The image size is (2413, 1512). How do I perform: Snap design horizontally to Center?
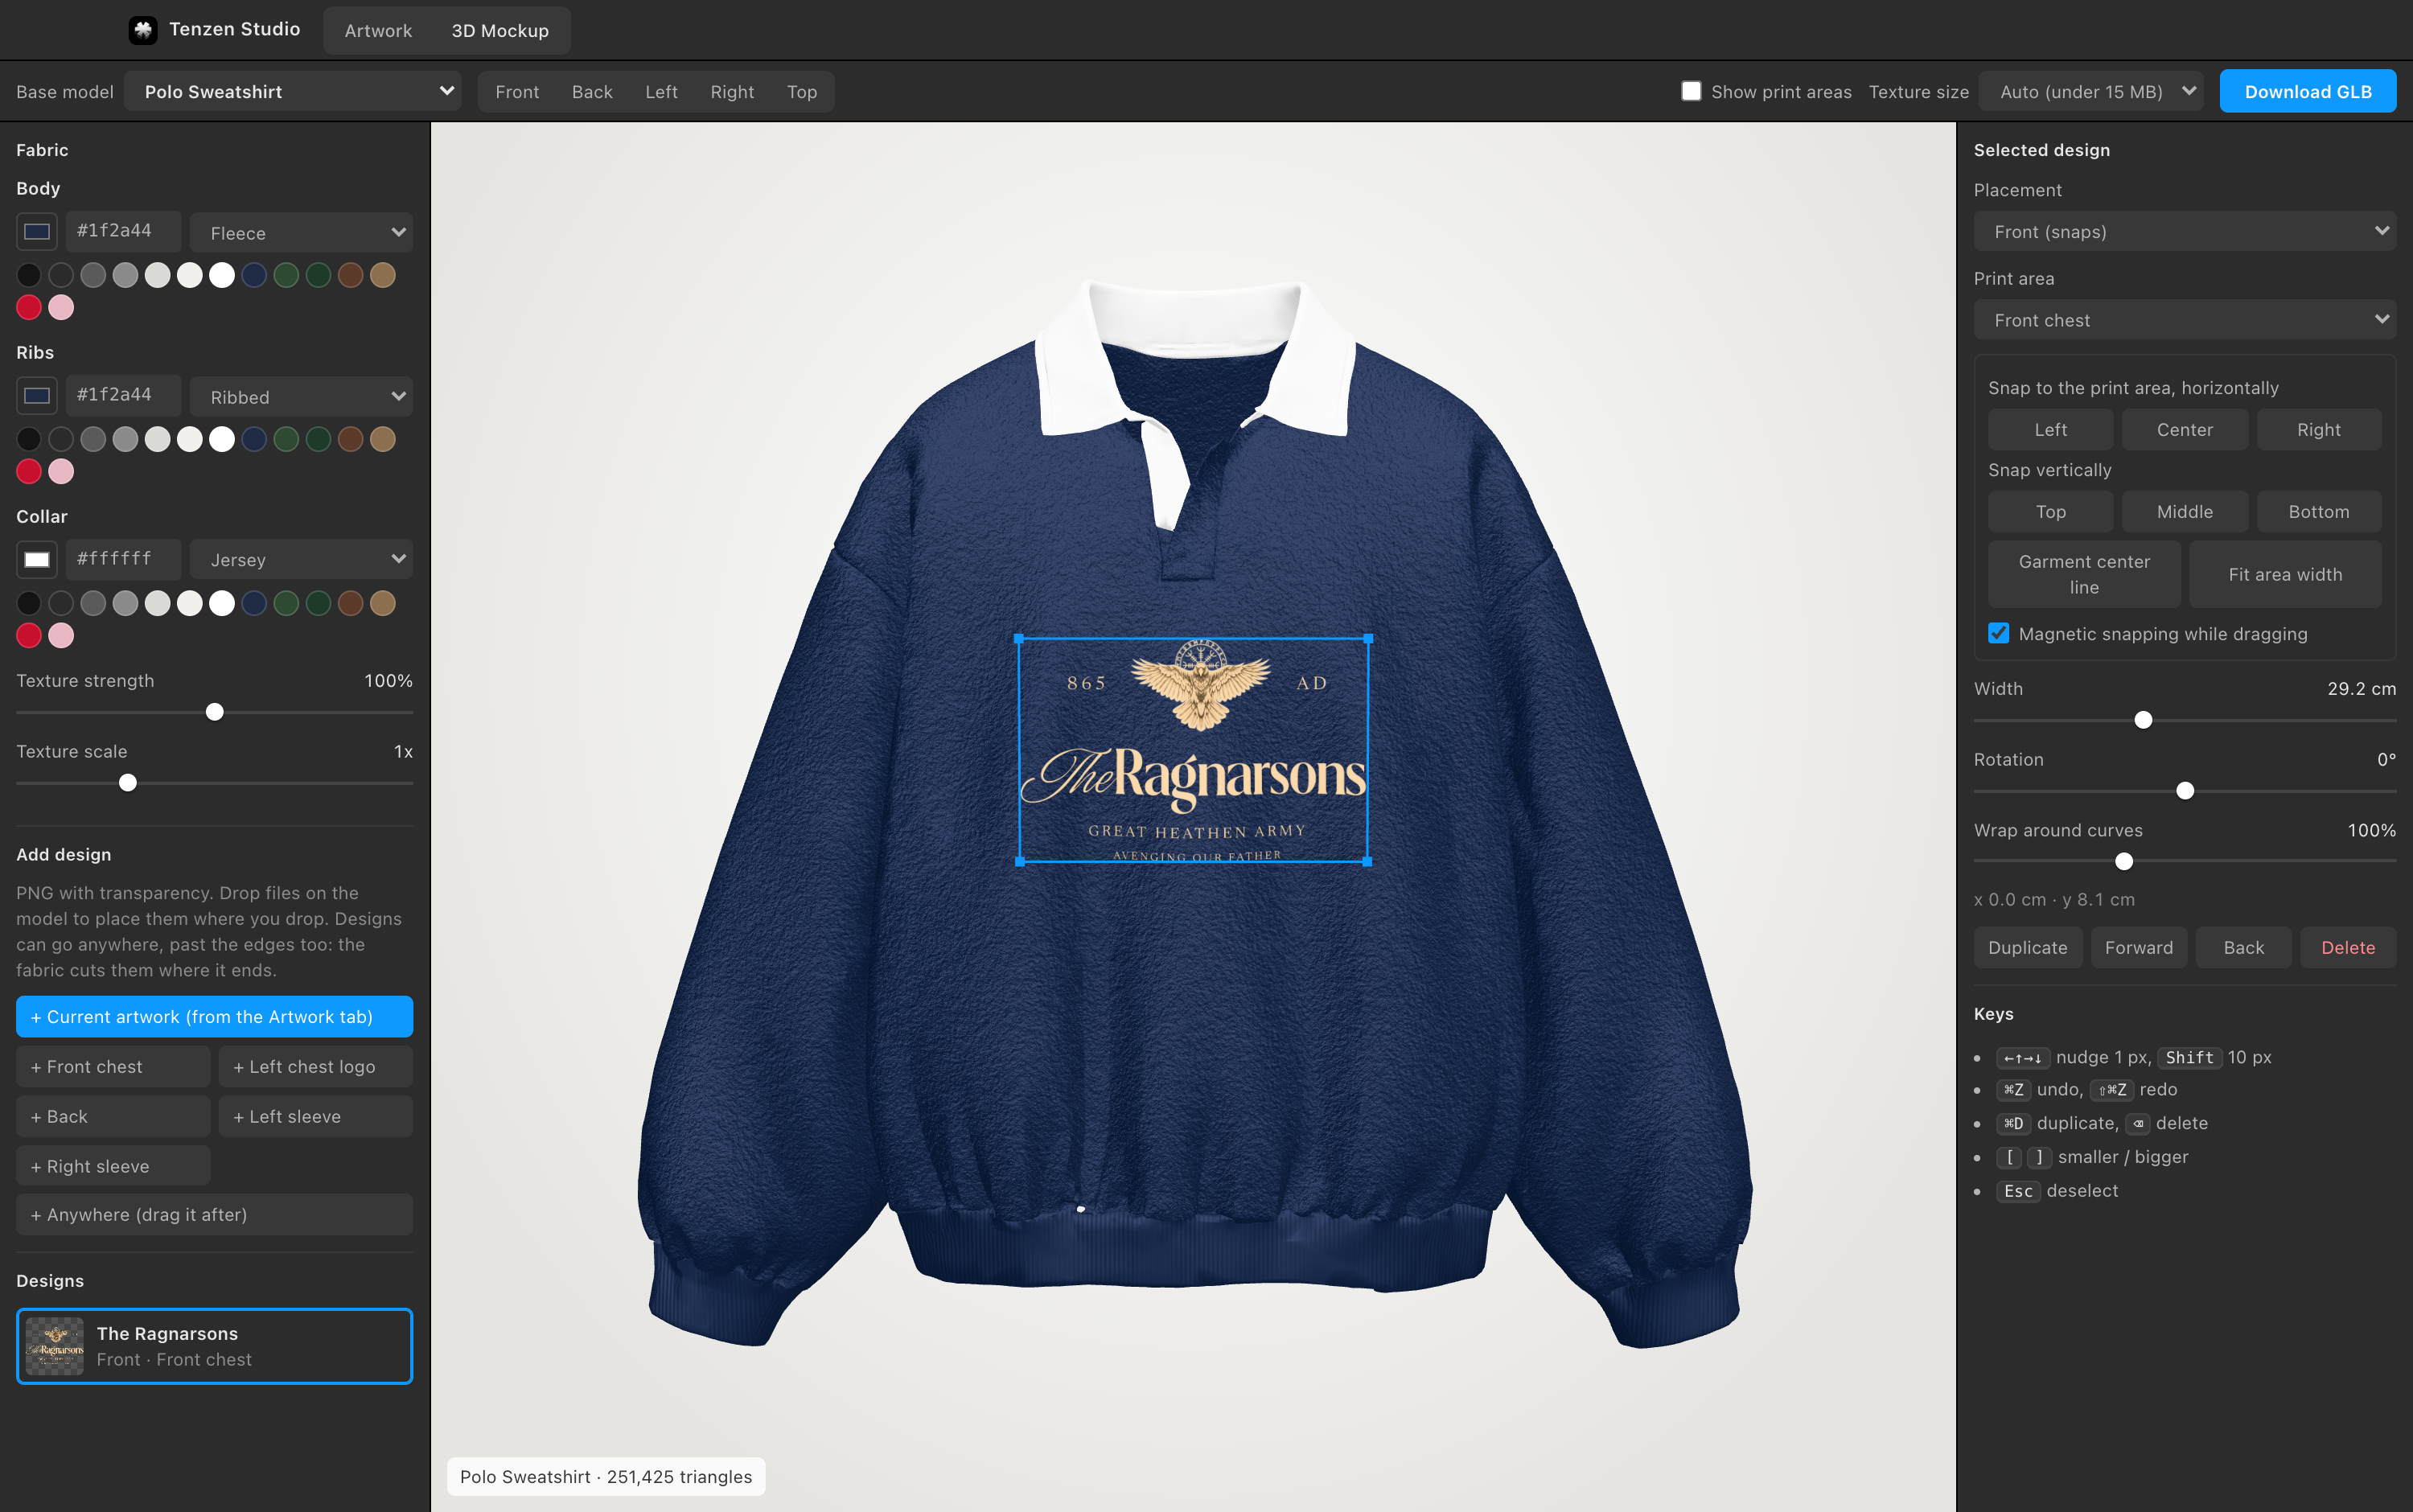[x=2185, y=429]
